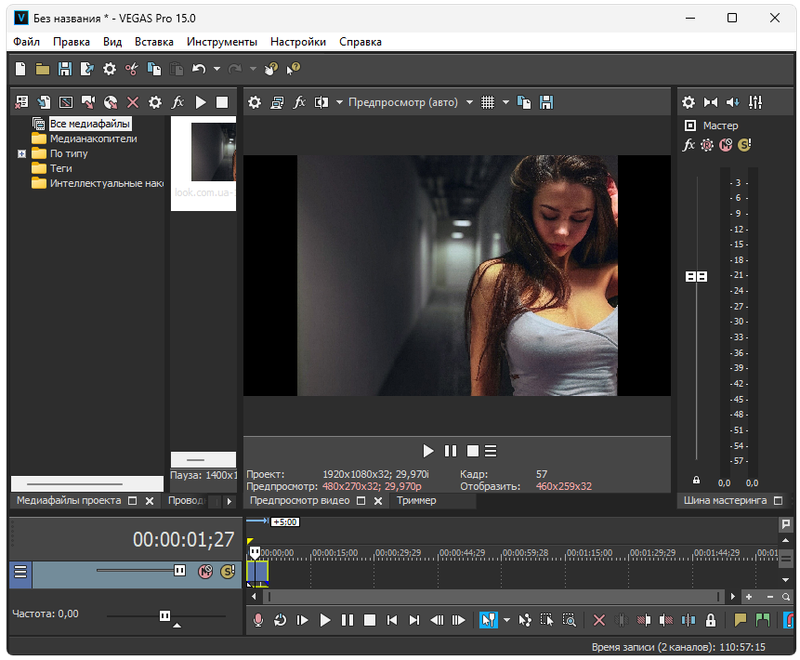Solo the video track with its S icon
Viewport: 800px width, 660px height.
(228, 571)
